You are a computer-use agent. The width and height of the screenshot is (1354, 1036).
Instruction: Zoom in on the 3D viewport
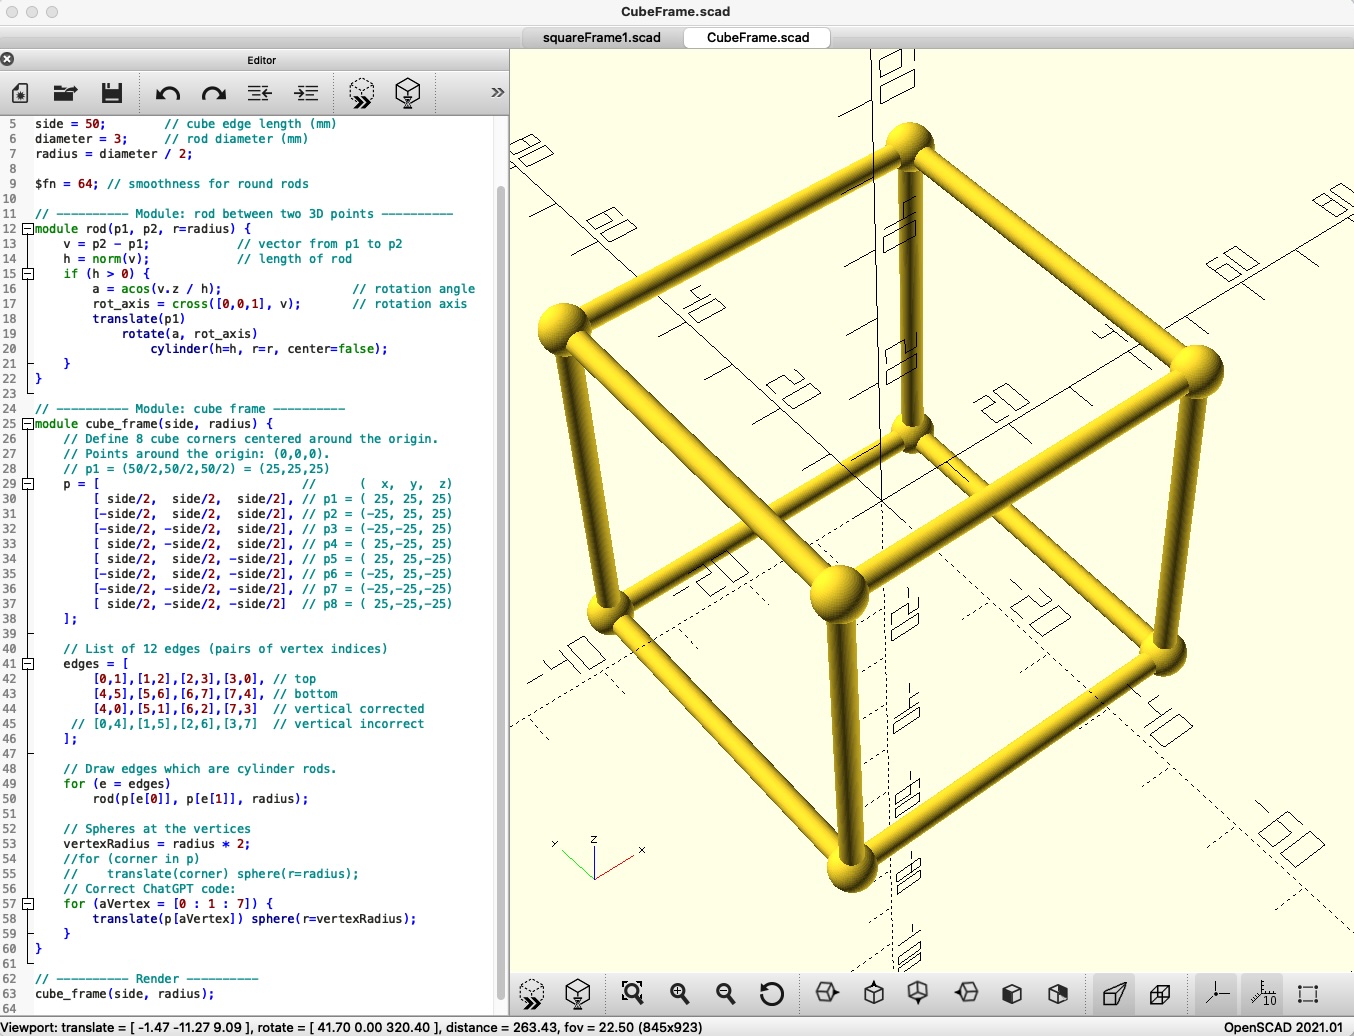point(680,993)
